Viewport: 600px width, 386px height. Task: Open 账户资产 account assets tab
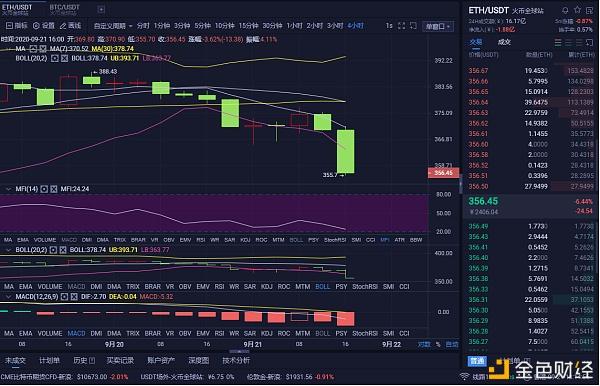tap(161, 360)
